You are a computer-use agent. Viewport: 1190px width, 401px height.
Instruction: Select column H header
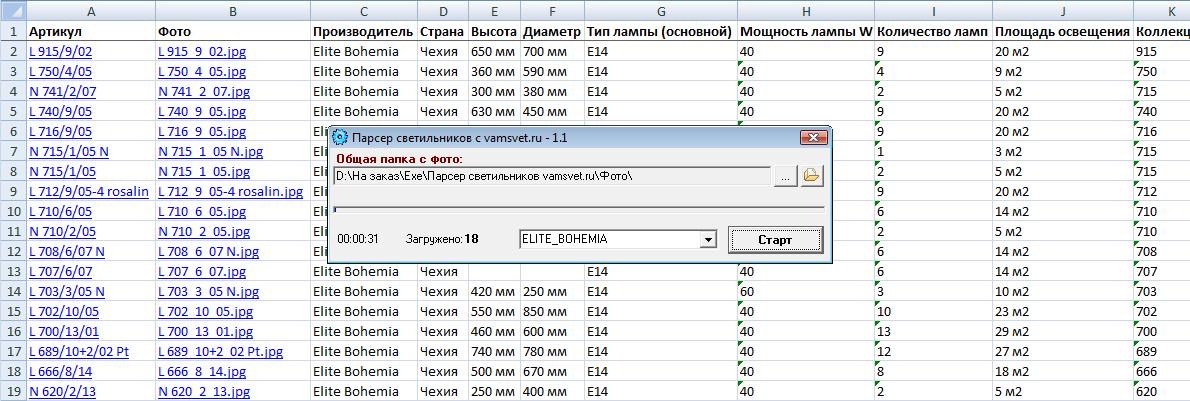tap(806, 11)
